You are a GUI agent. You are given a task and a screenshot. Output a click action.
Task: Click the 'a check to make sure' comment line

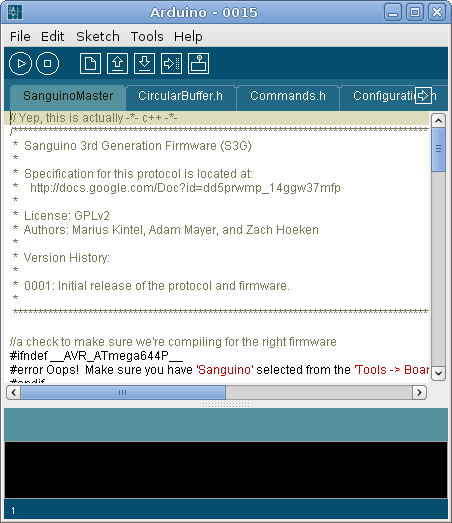pyautogui.click(x=173, y=342)
